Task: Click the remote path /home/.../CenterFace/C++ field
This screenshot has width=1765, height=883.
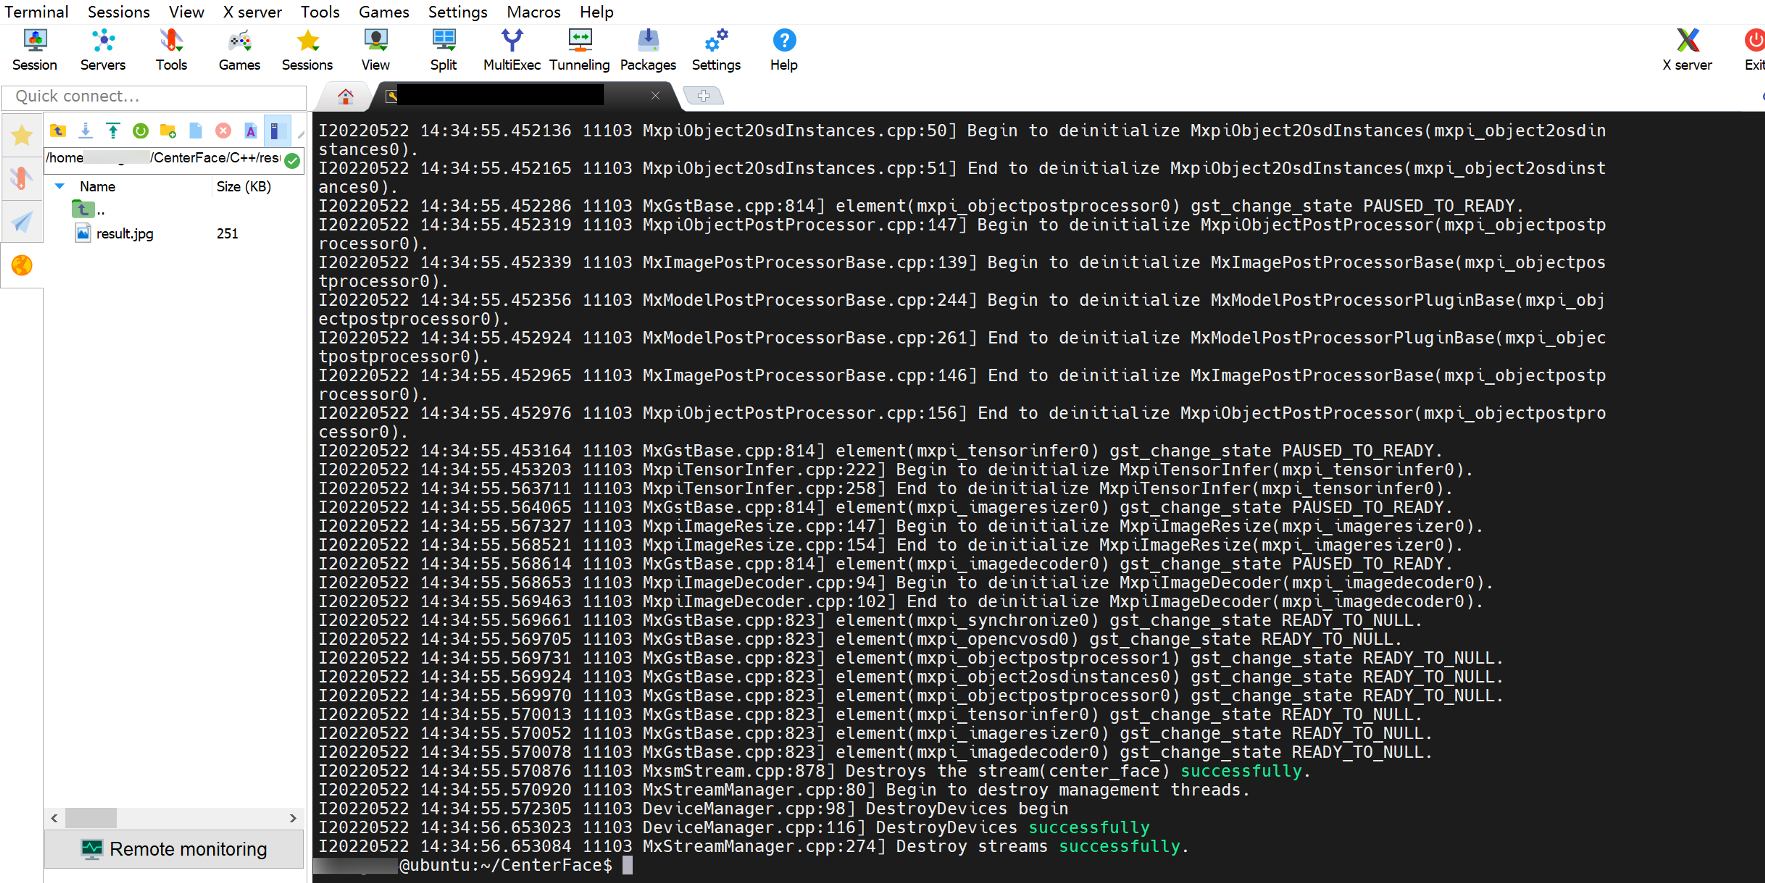Action: (164, 158)
